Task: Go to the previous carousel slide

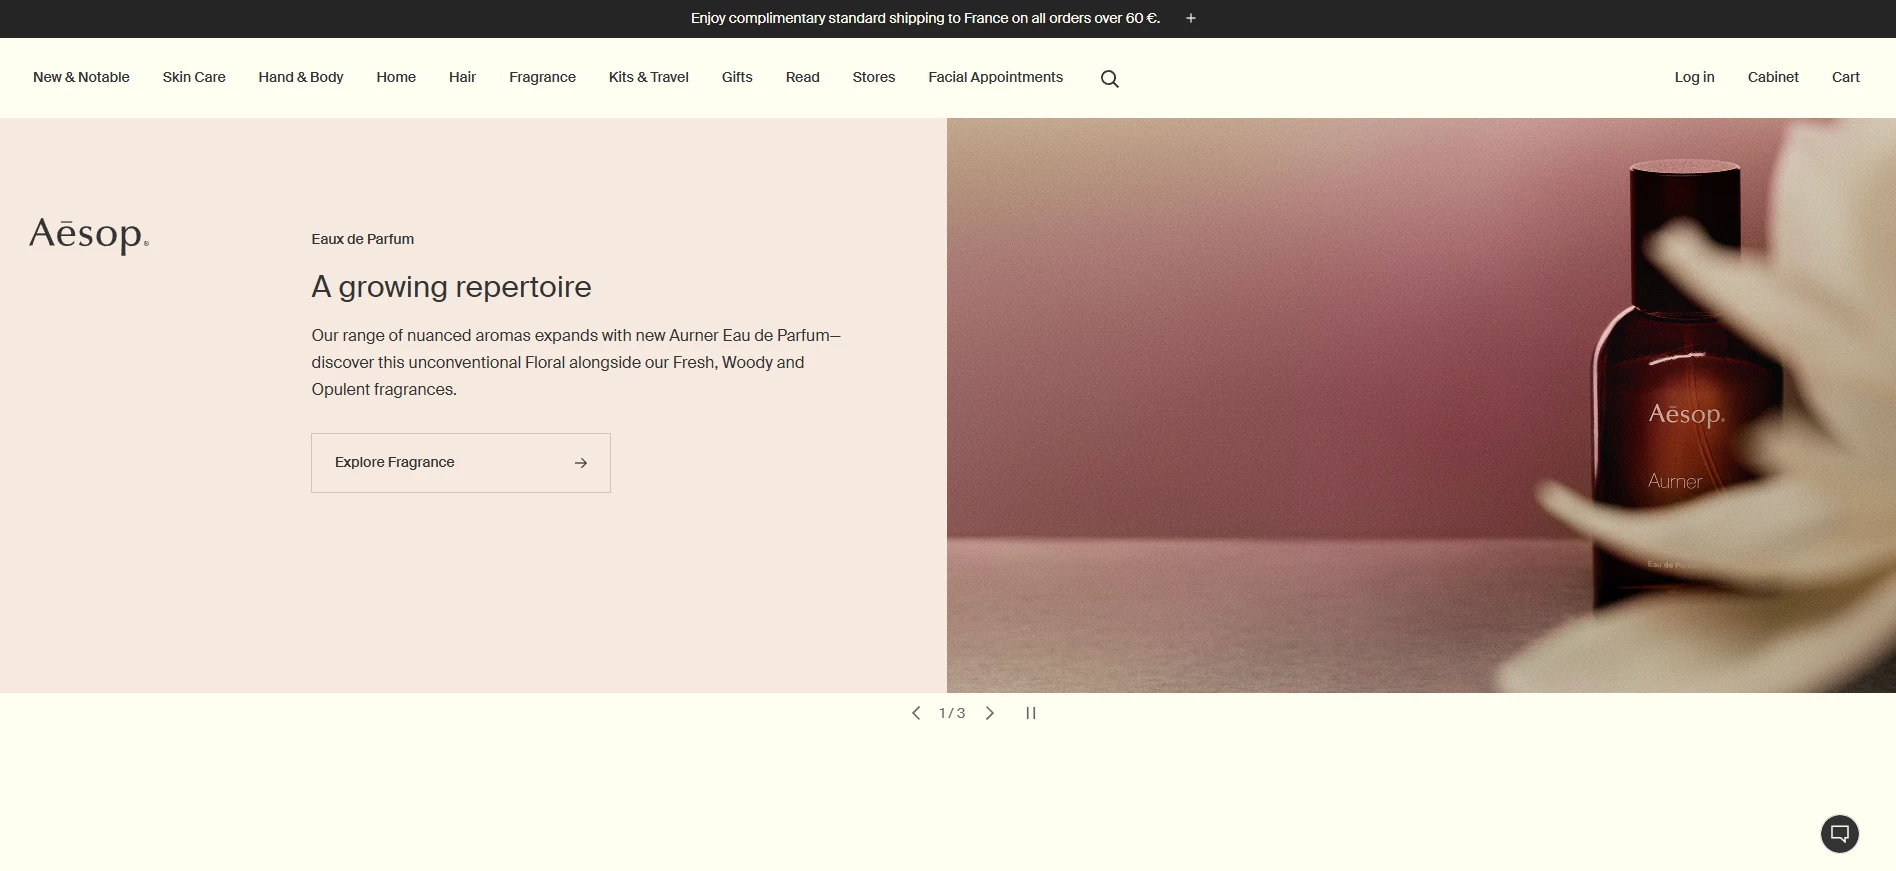Action: tap(915, 713)
